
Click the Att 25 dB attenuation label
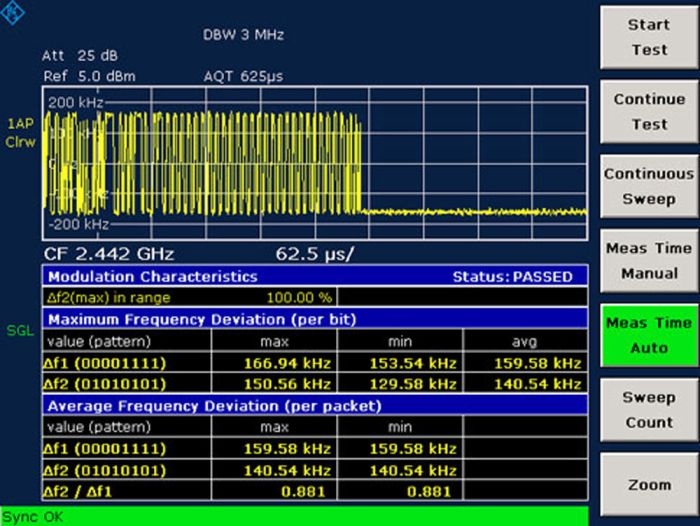point(80,56)
